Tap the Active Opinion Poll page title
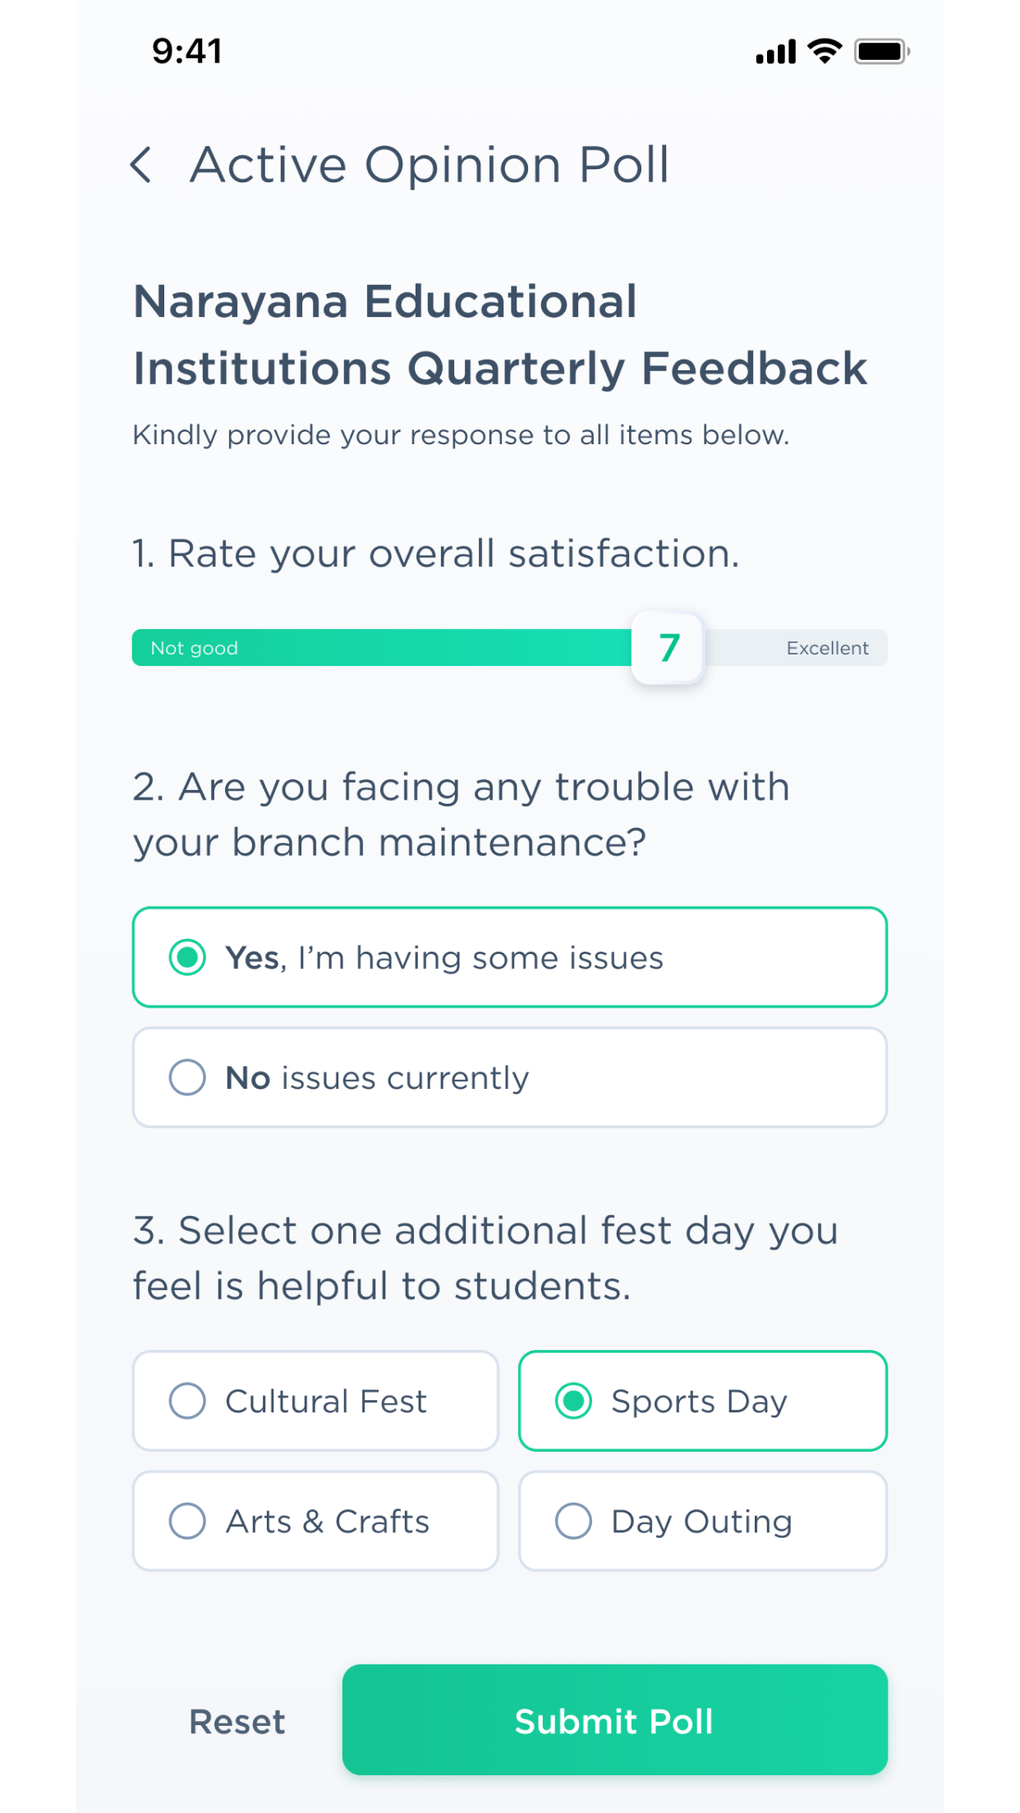 point(430,165)
